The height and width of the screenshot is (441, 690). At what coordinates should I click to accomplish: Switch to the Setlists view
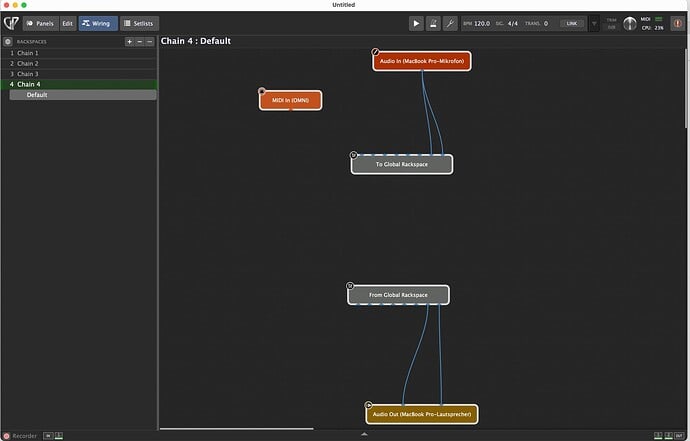pos(139,23)
